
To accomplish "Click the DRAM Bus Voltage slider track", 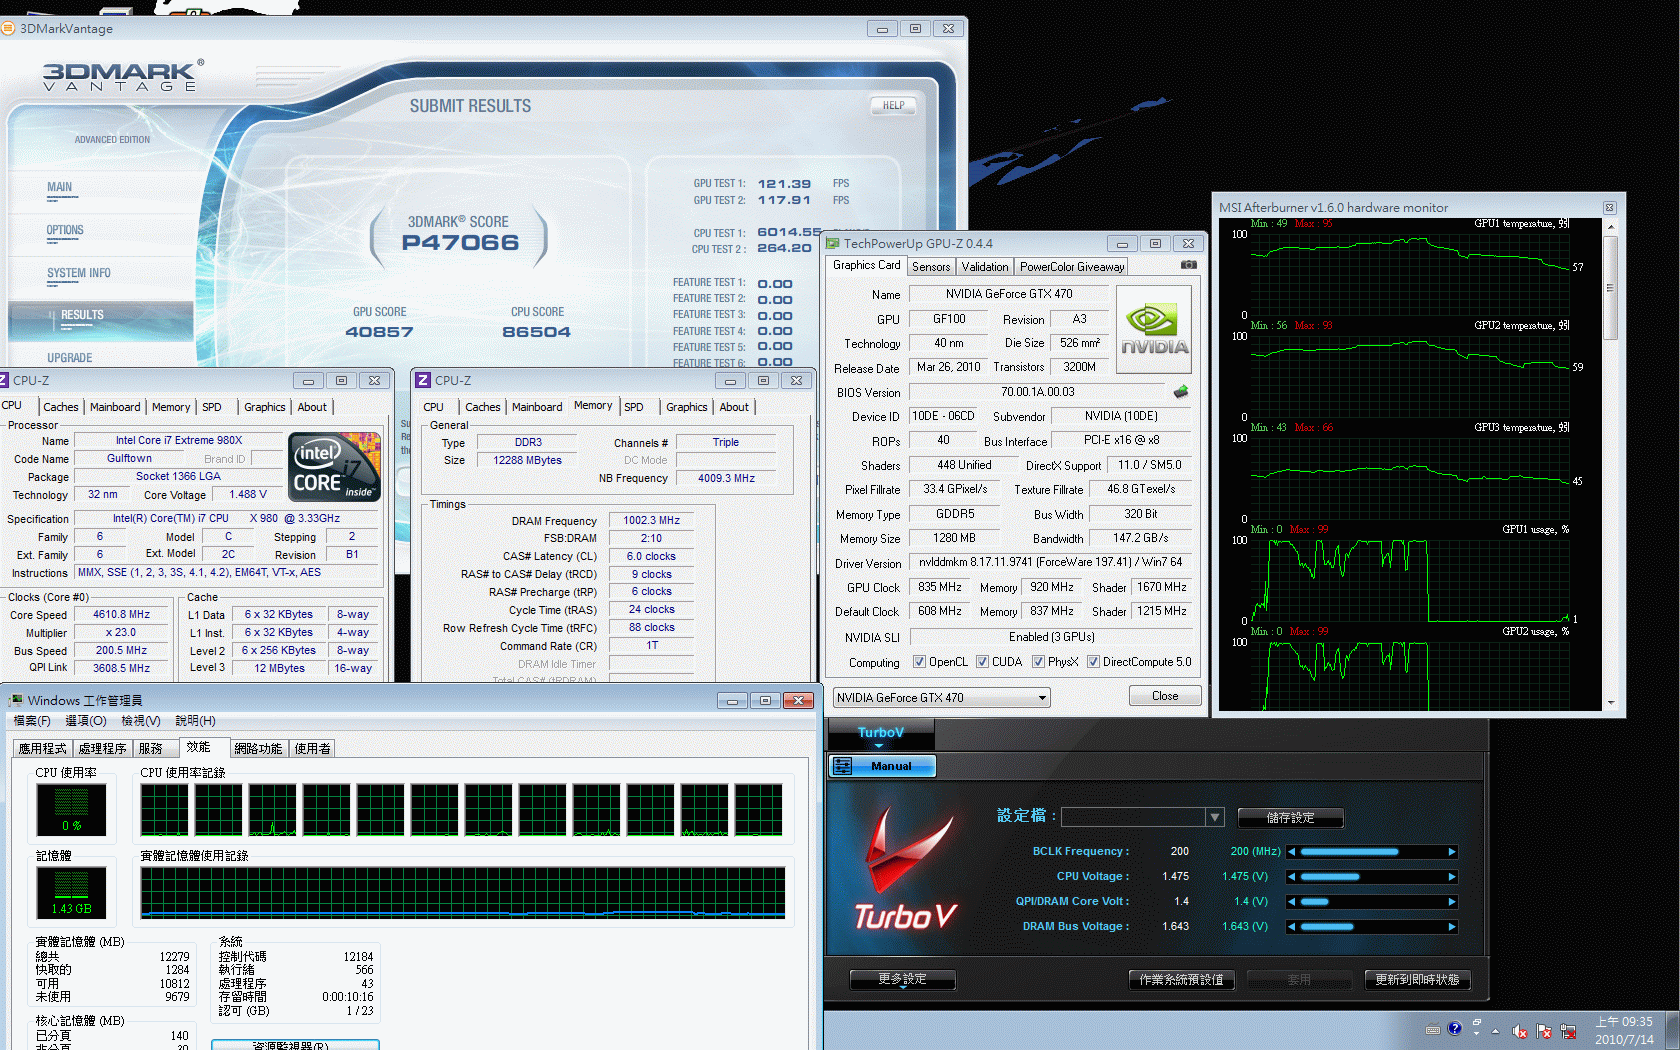I will (1372, 927).
